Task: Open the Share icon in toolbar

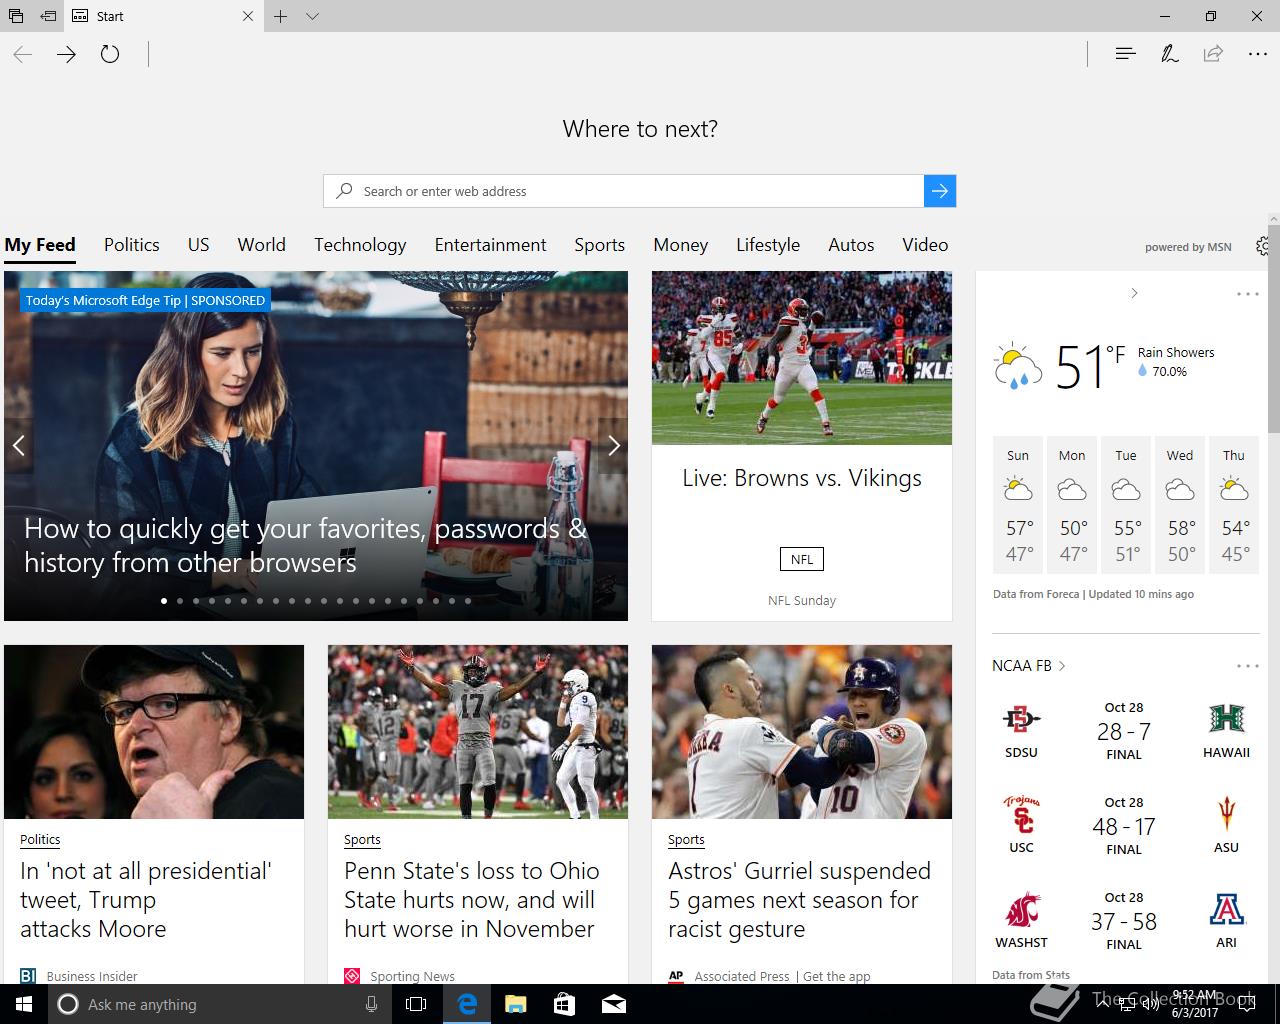Action: [1213, 54]
